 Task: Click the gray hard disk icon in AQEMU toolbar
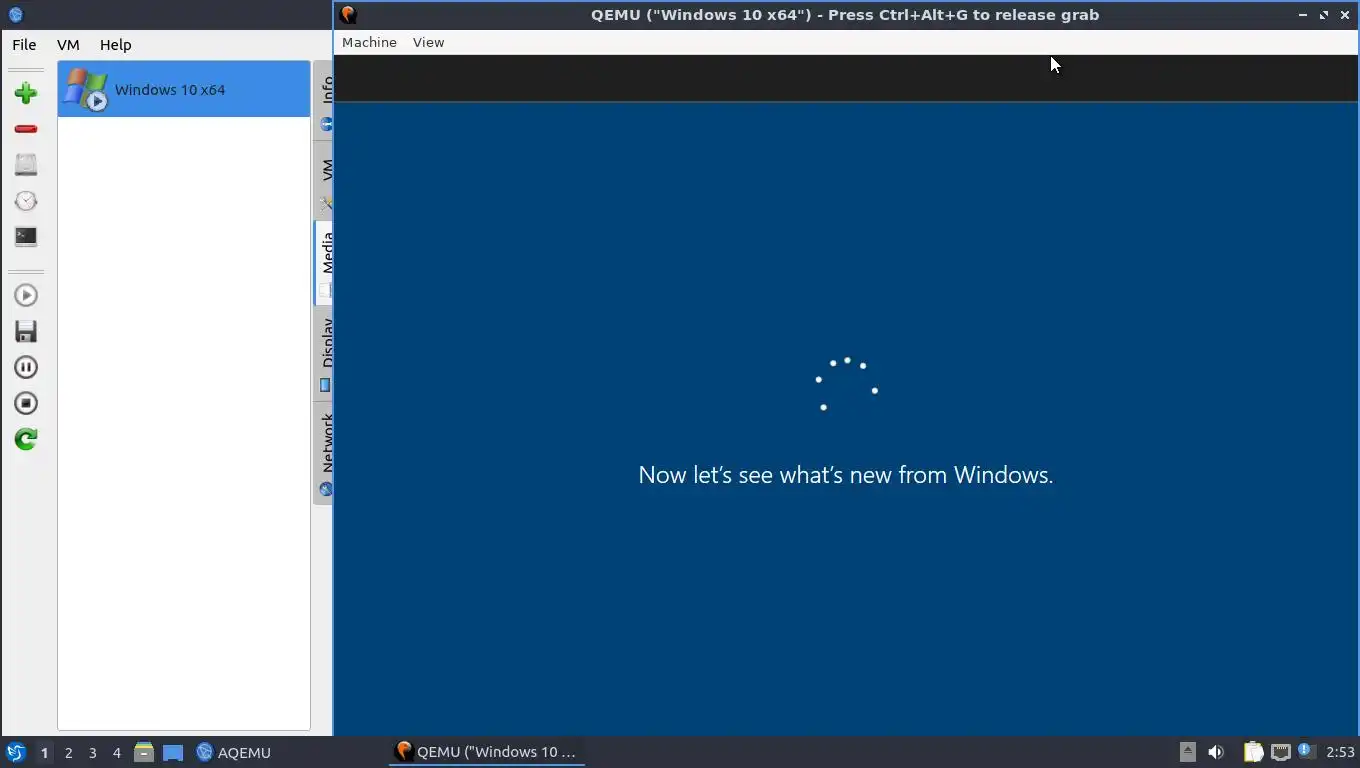pyautogui.click(x=26, y=165)
